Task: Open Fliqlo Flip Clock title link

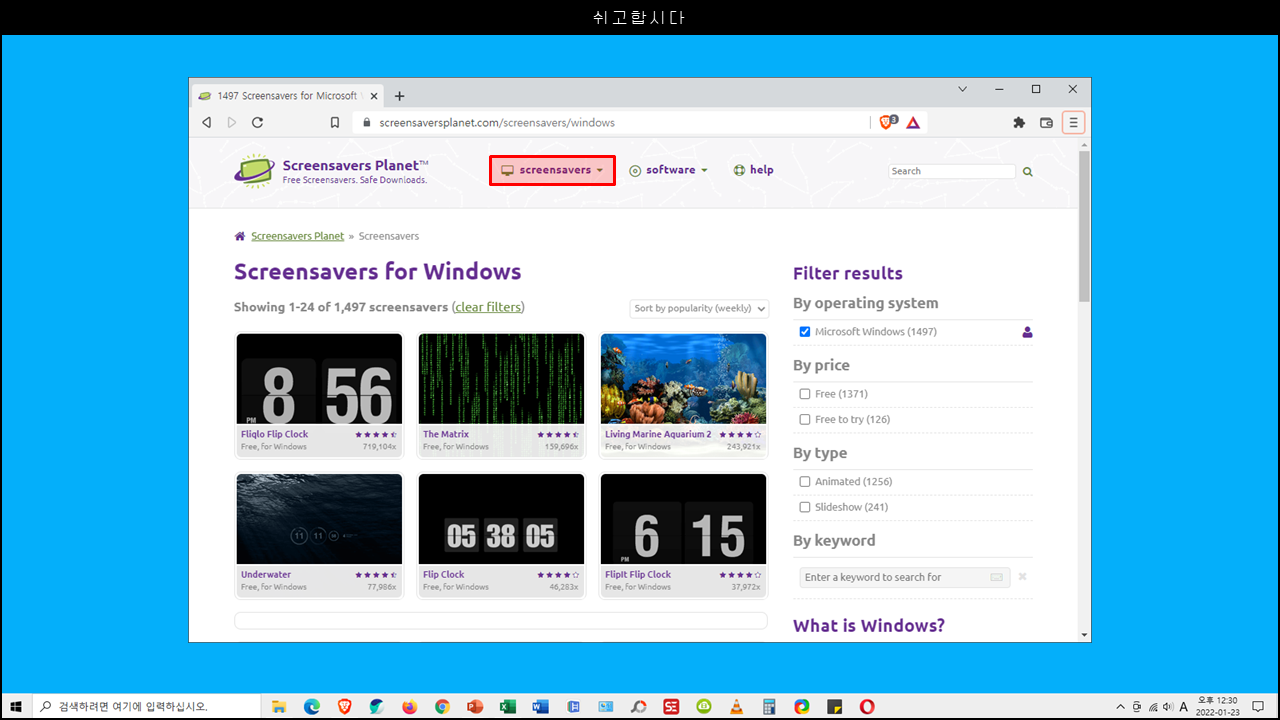Action: (x=274, y=434)
